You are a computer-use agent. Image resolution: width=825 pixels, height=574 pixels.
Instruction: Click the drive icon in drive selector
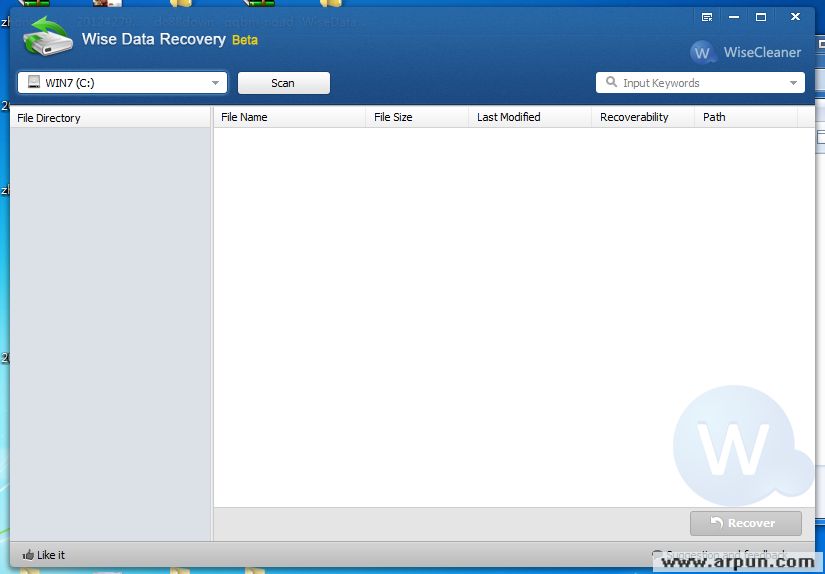(34, 82)
